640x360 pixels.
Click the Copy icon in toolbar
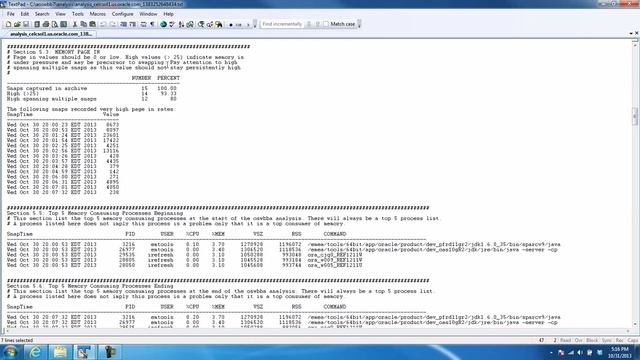83,24
